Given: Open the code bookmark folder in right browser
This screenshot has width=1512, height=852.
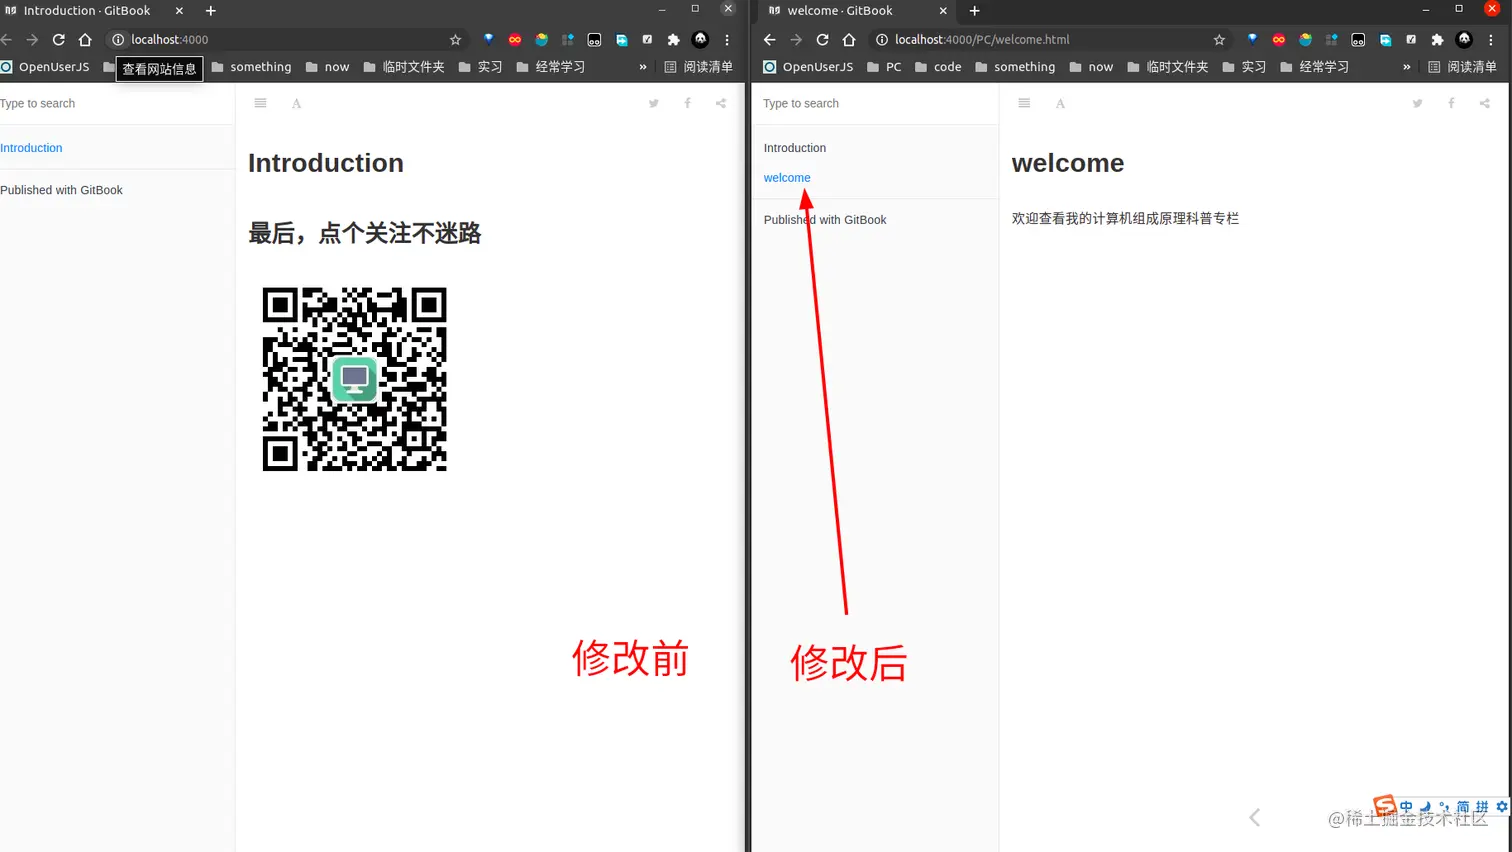Looking at the screenshot, I should tap(938, 67).
